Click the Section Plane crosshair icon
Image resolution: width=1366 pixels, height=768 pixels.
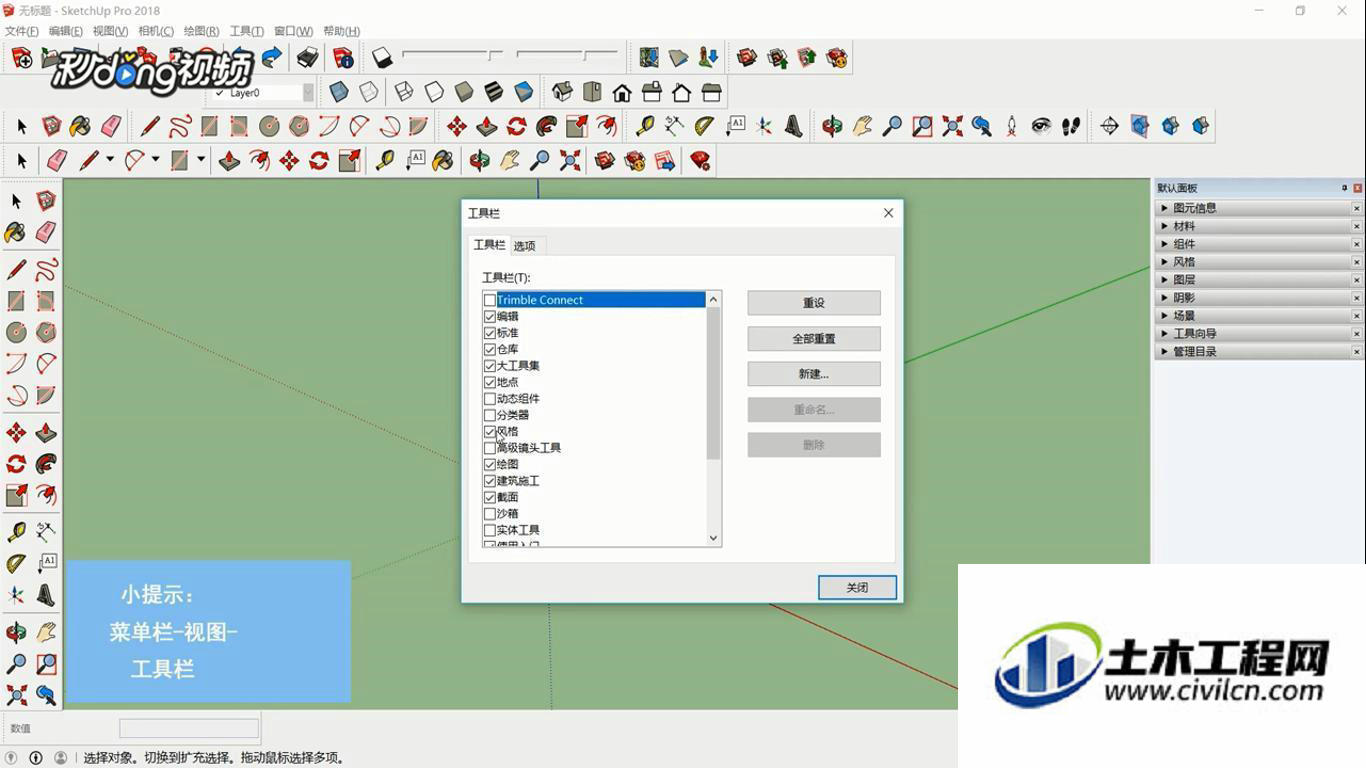pos(1109,126)
